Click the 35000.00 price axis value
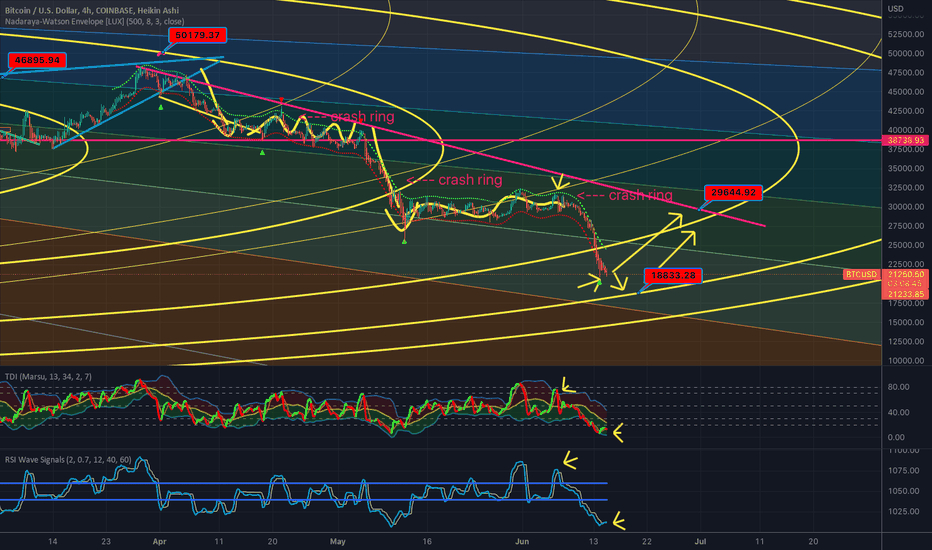Screen dimensions: 932x550 coord(906,168)
